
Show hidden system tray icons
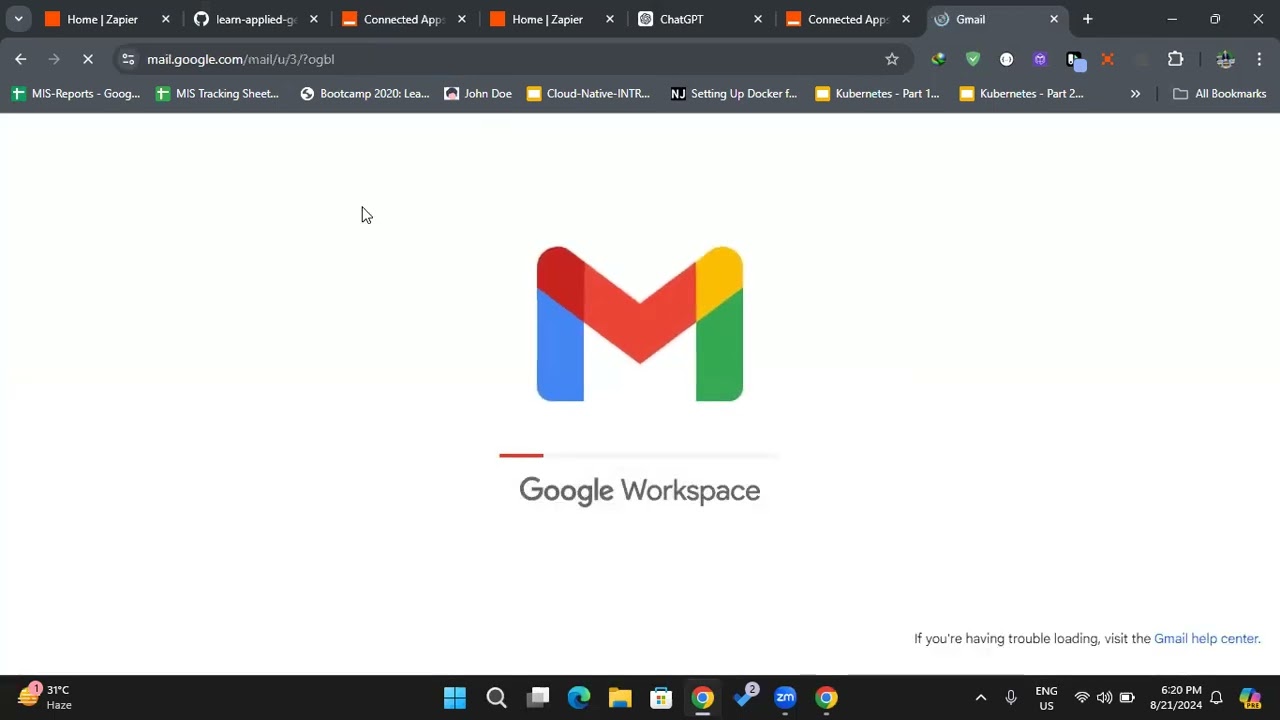[981, 697]
